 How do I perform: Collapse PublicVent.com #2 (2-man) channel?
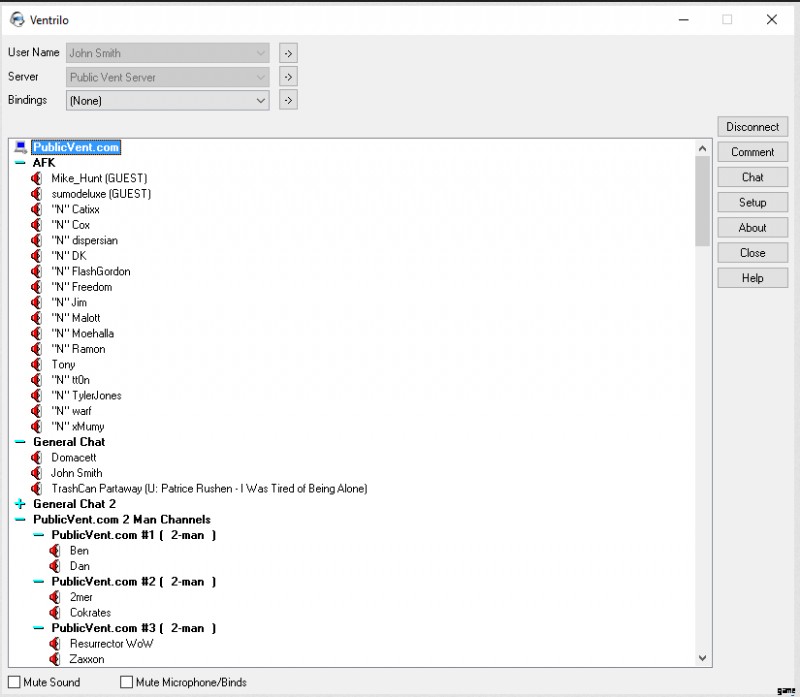point(38,582)
